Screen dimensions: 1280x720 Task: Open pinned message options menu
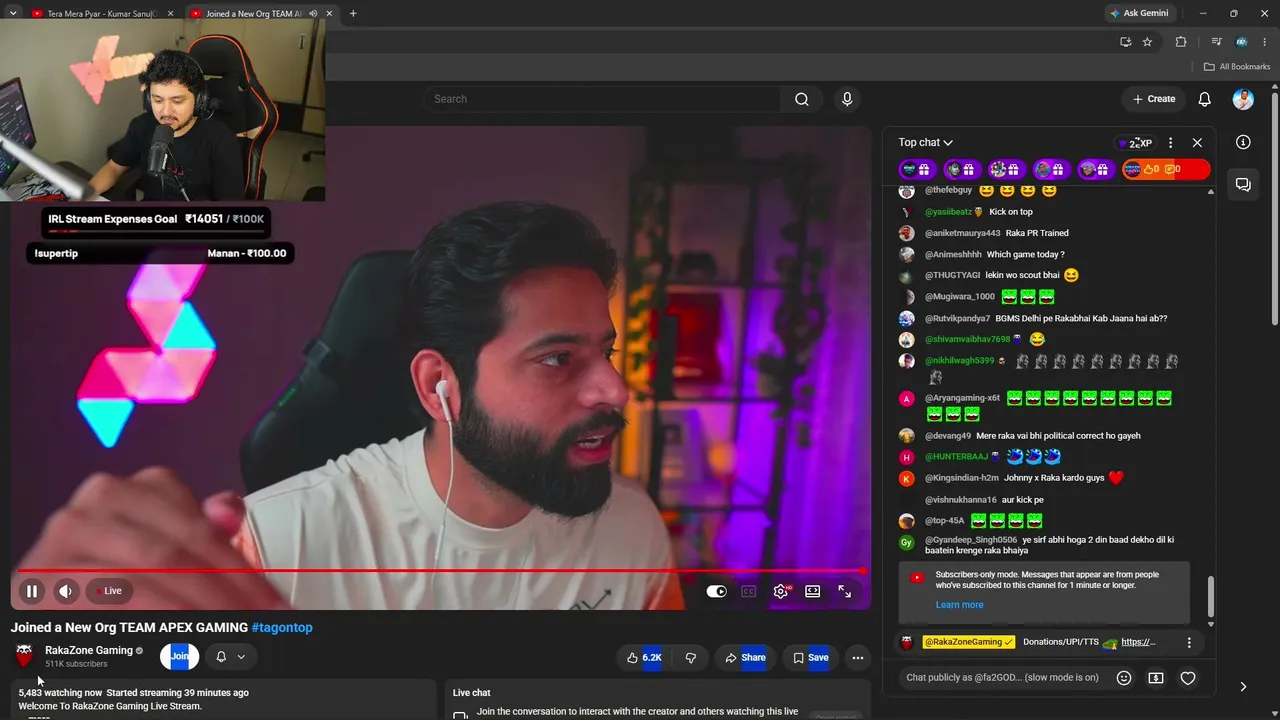pos(1189,643)
